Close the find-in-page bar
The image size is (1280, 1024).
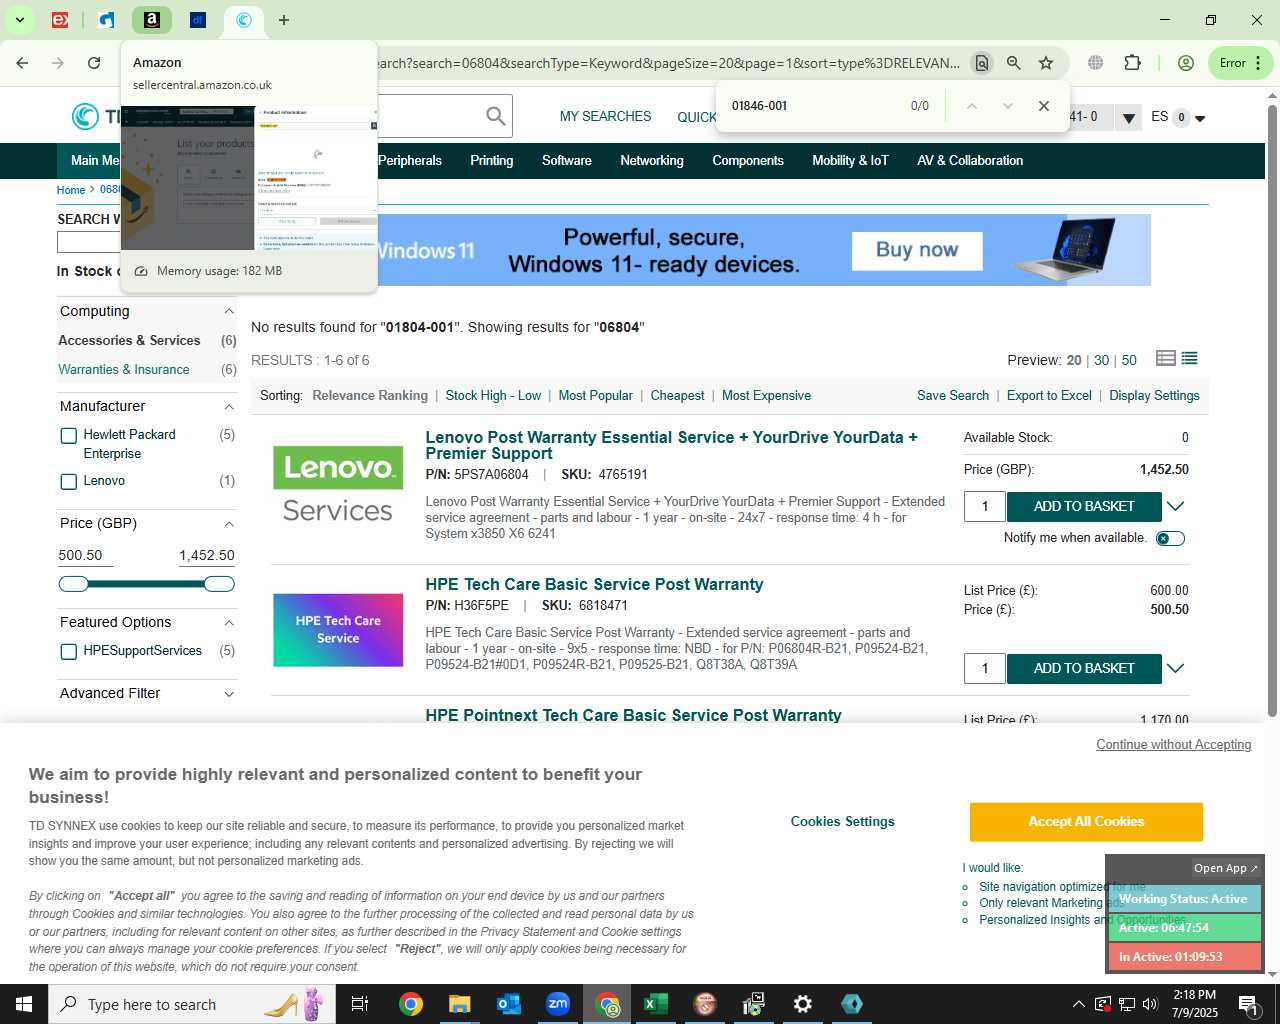tap(1044, 106)
